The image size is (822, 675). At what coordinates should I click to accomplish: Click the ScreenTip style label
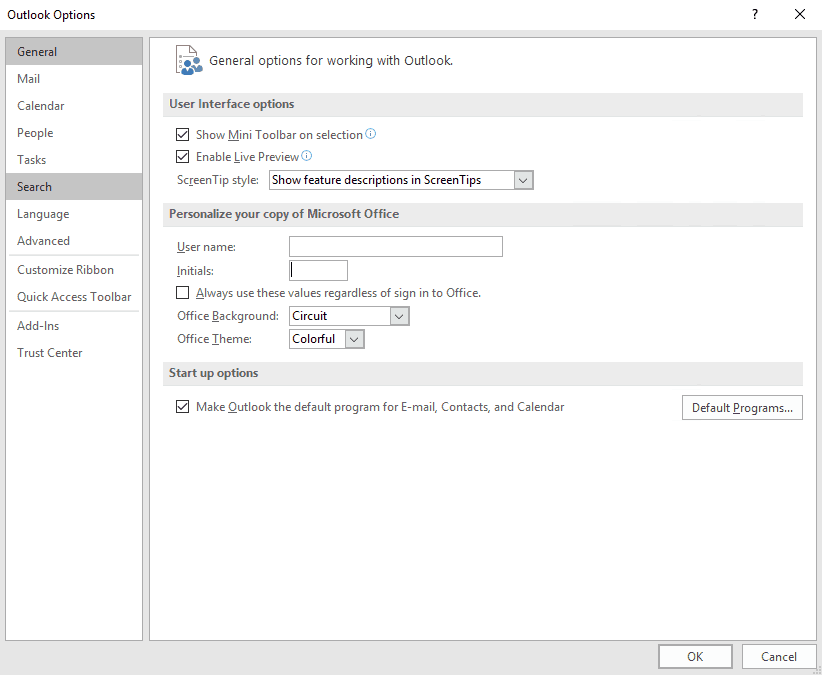pyautogui.click(x=218, y=180)
